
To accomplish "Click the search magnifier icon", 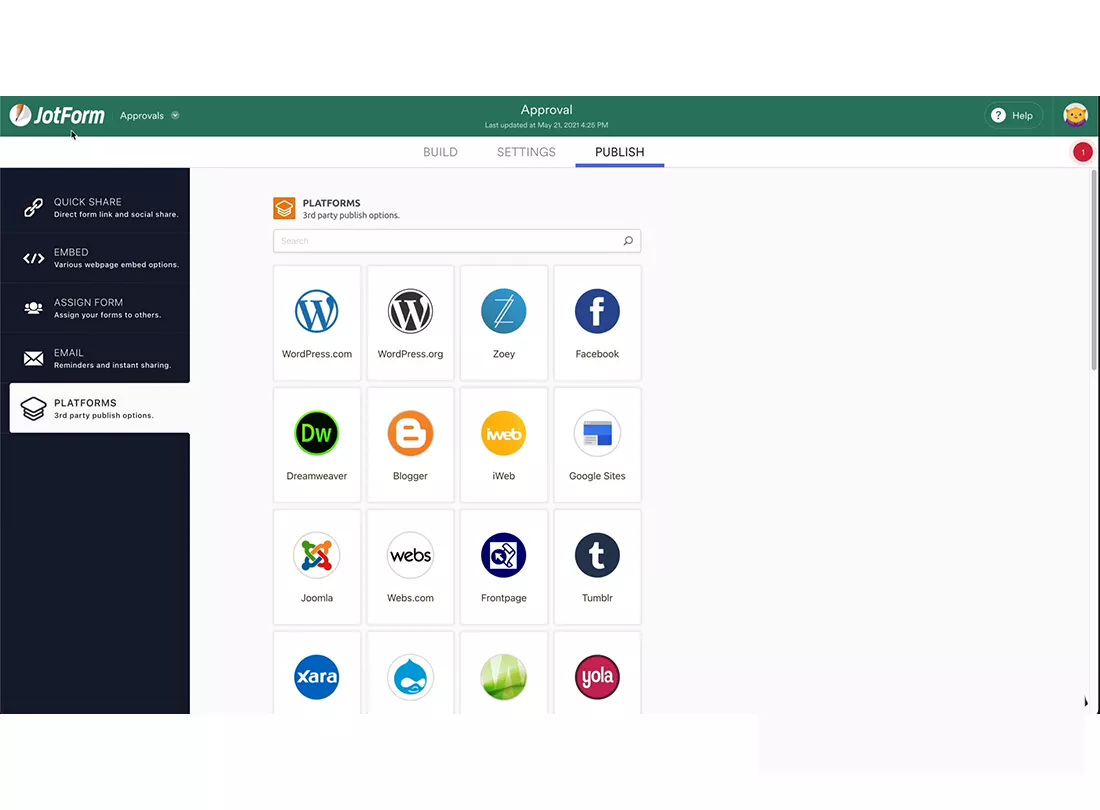I will (x=628, y=241).
